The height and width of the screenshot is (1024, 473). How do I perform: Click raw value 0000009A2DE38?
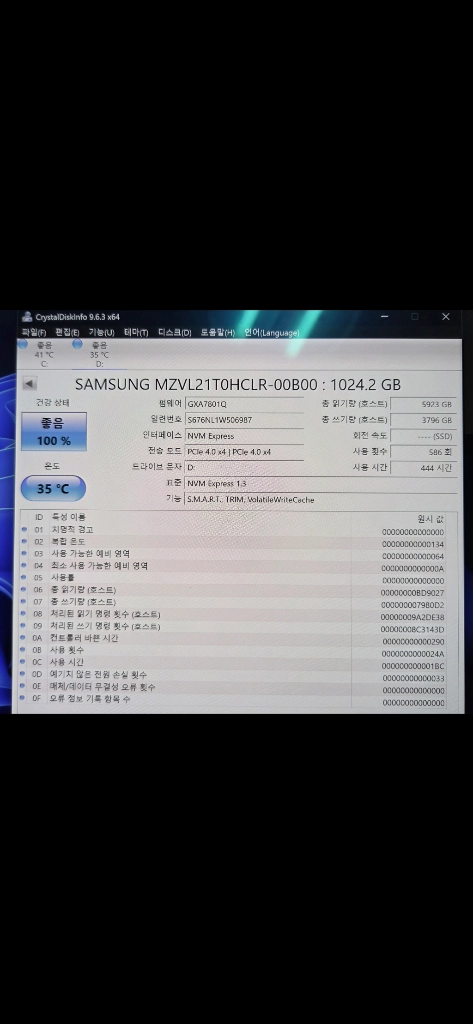(x=413, y=617)
